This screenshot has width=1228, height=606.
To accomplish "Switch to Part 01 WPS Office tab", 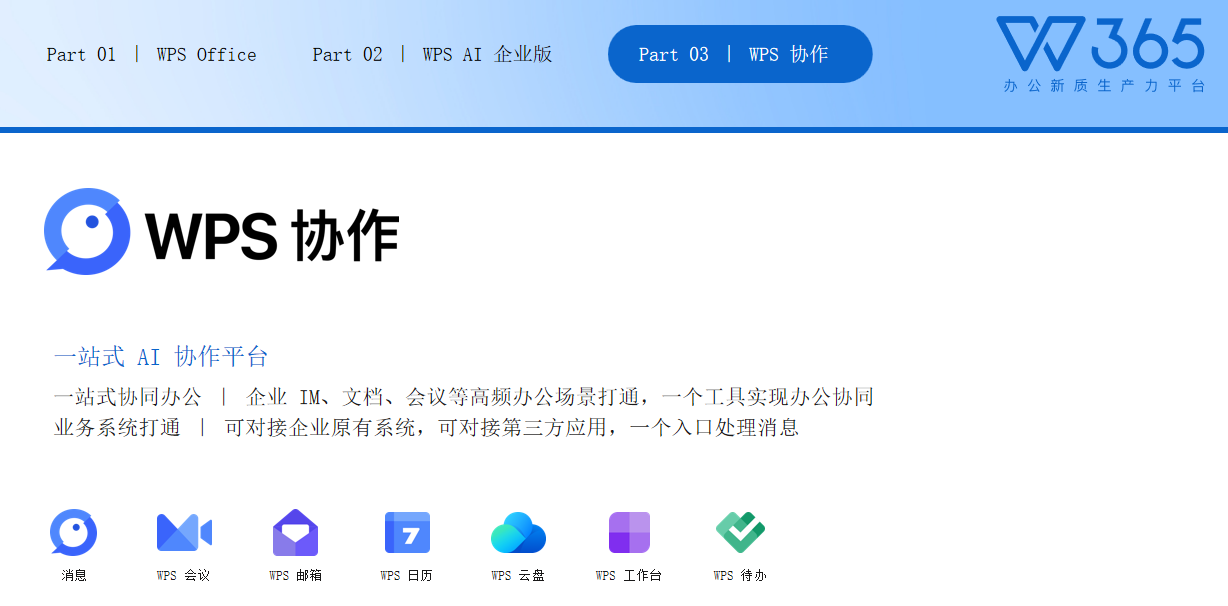I will (151, 55).
